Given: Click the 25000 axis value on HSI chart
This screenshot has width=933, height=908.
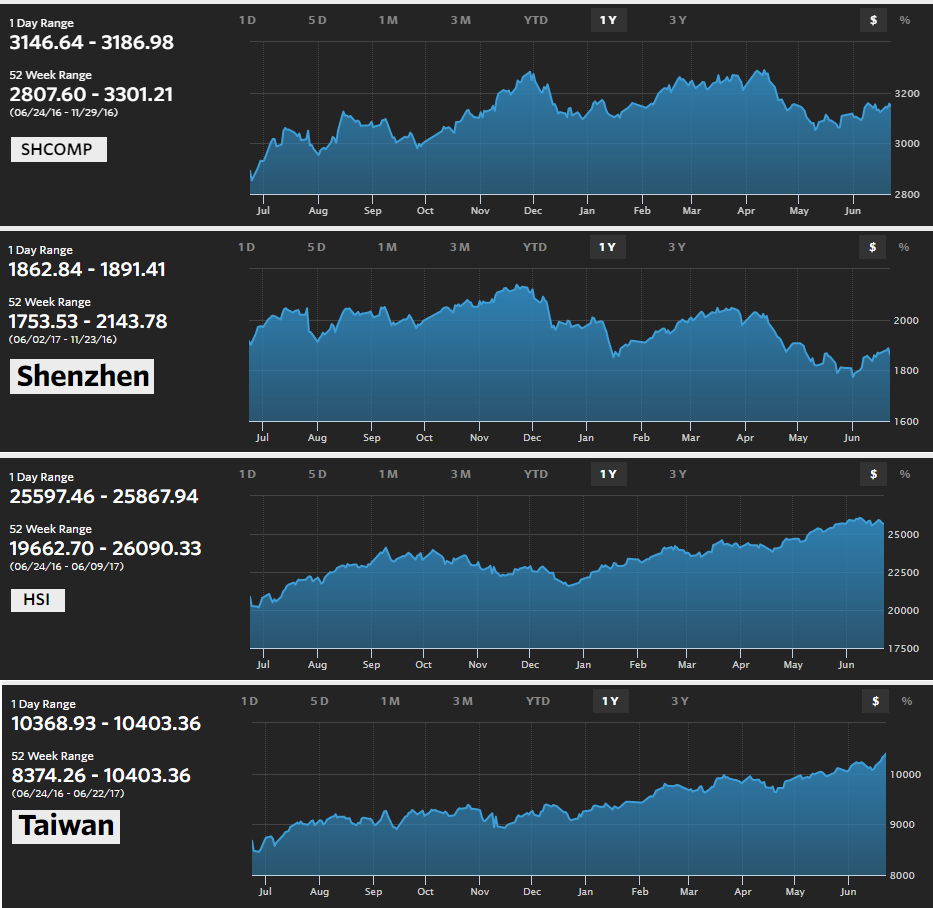Looking at the screenshot, I should click(903, 534).
